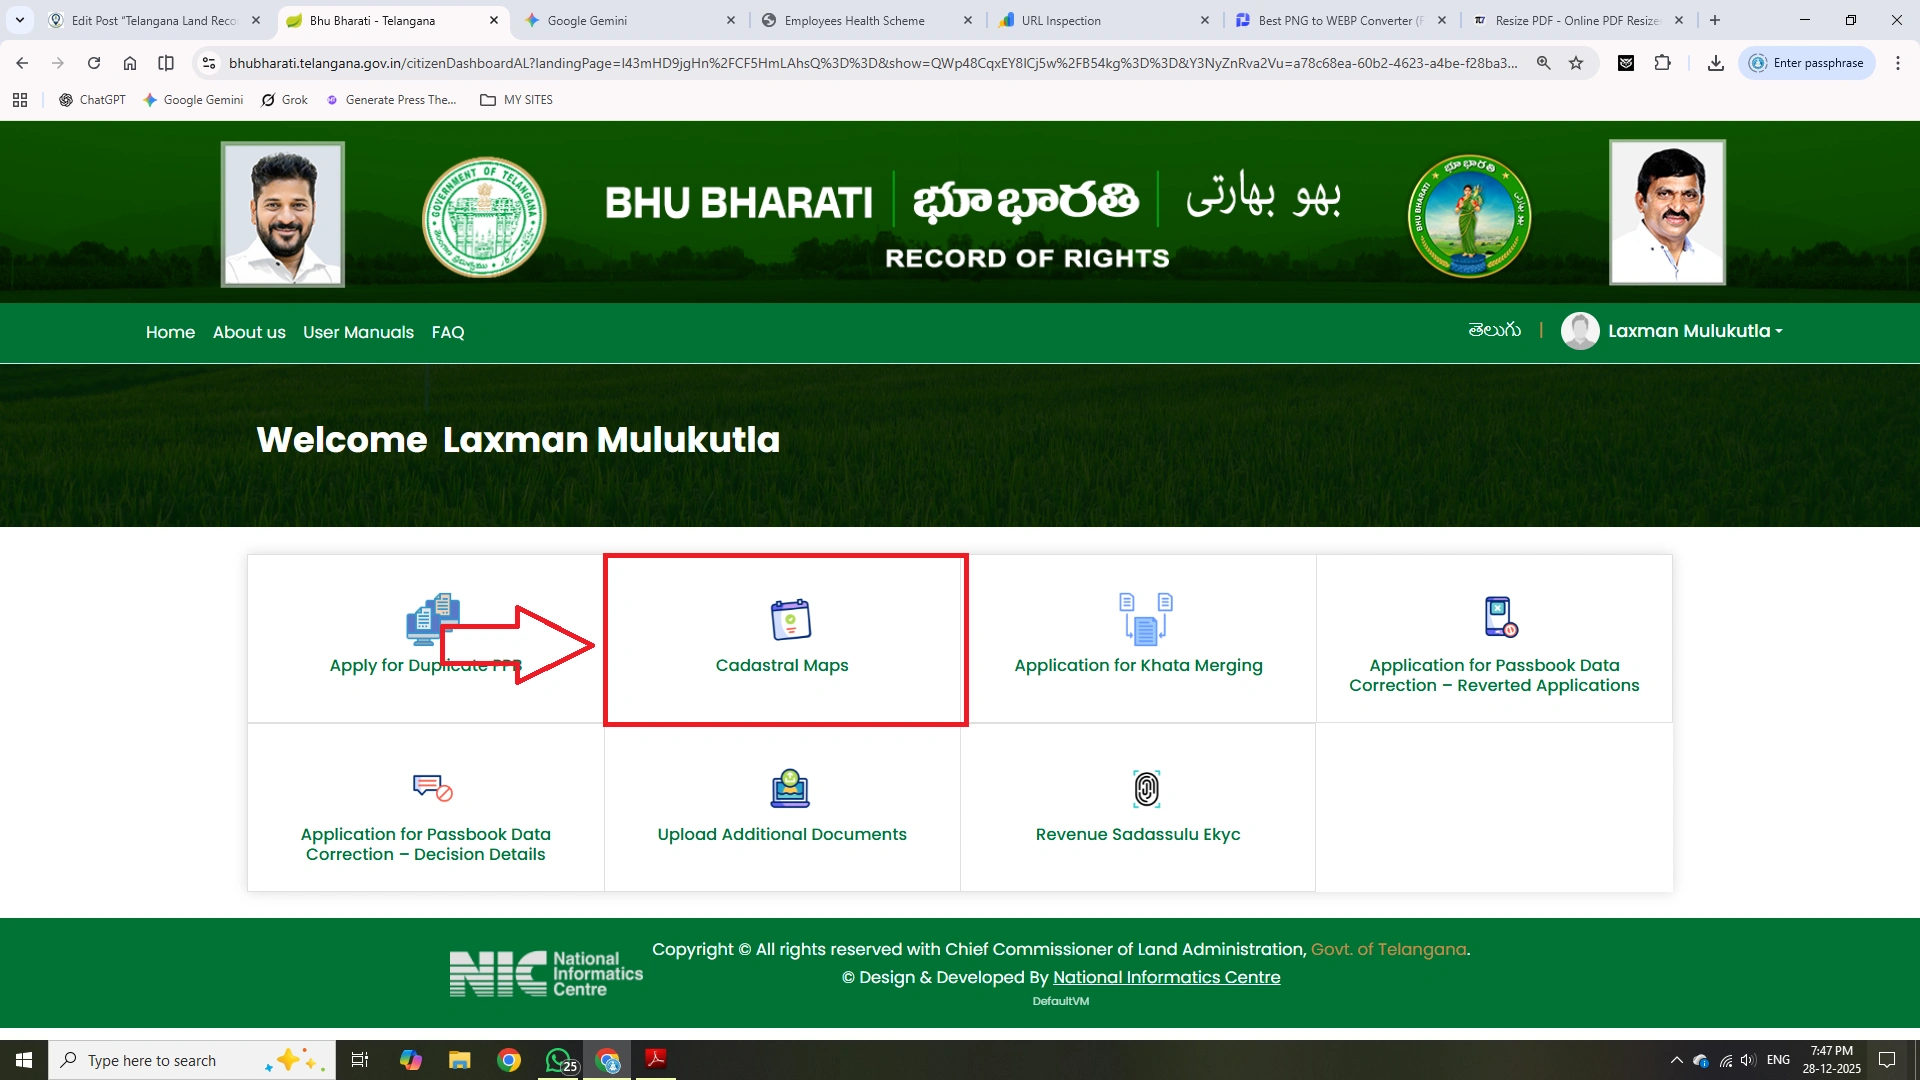Screen dimensions: 1920x1080
Task: Expand the Chrome browser menu
Action: (x=1898, y=62)
